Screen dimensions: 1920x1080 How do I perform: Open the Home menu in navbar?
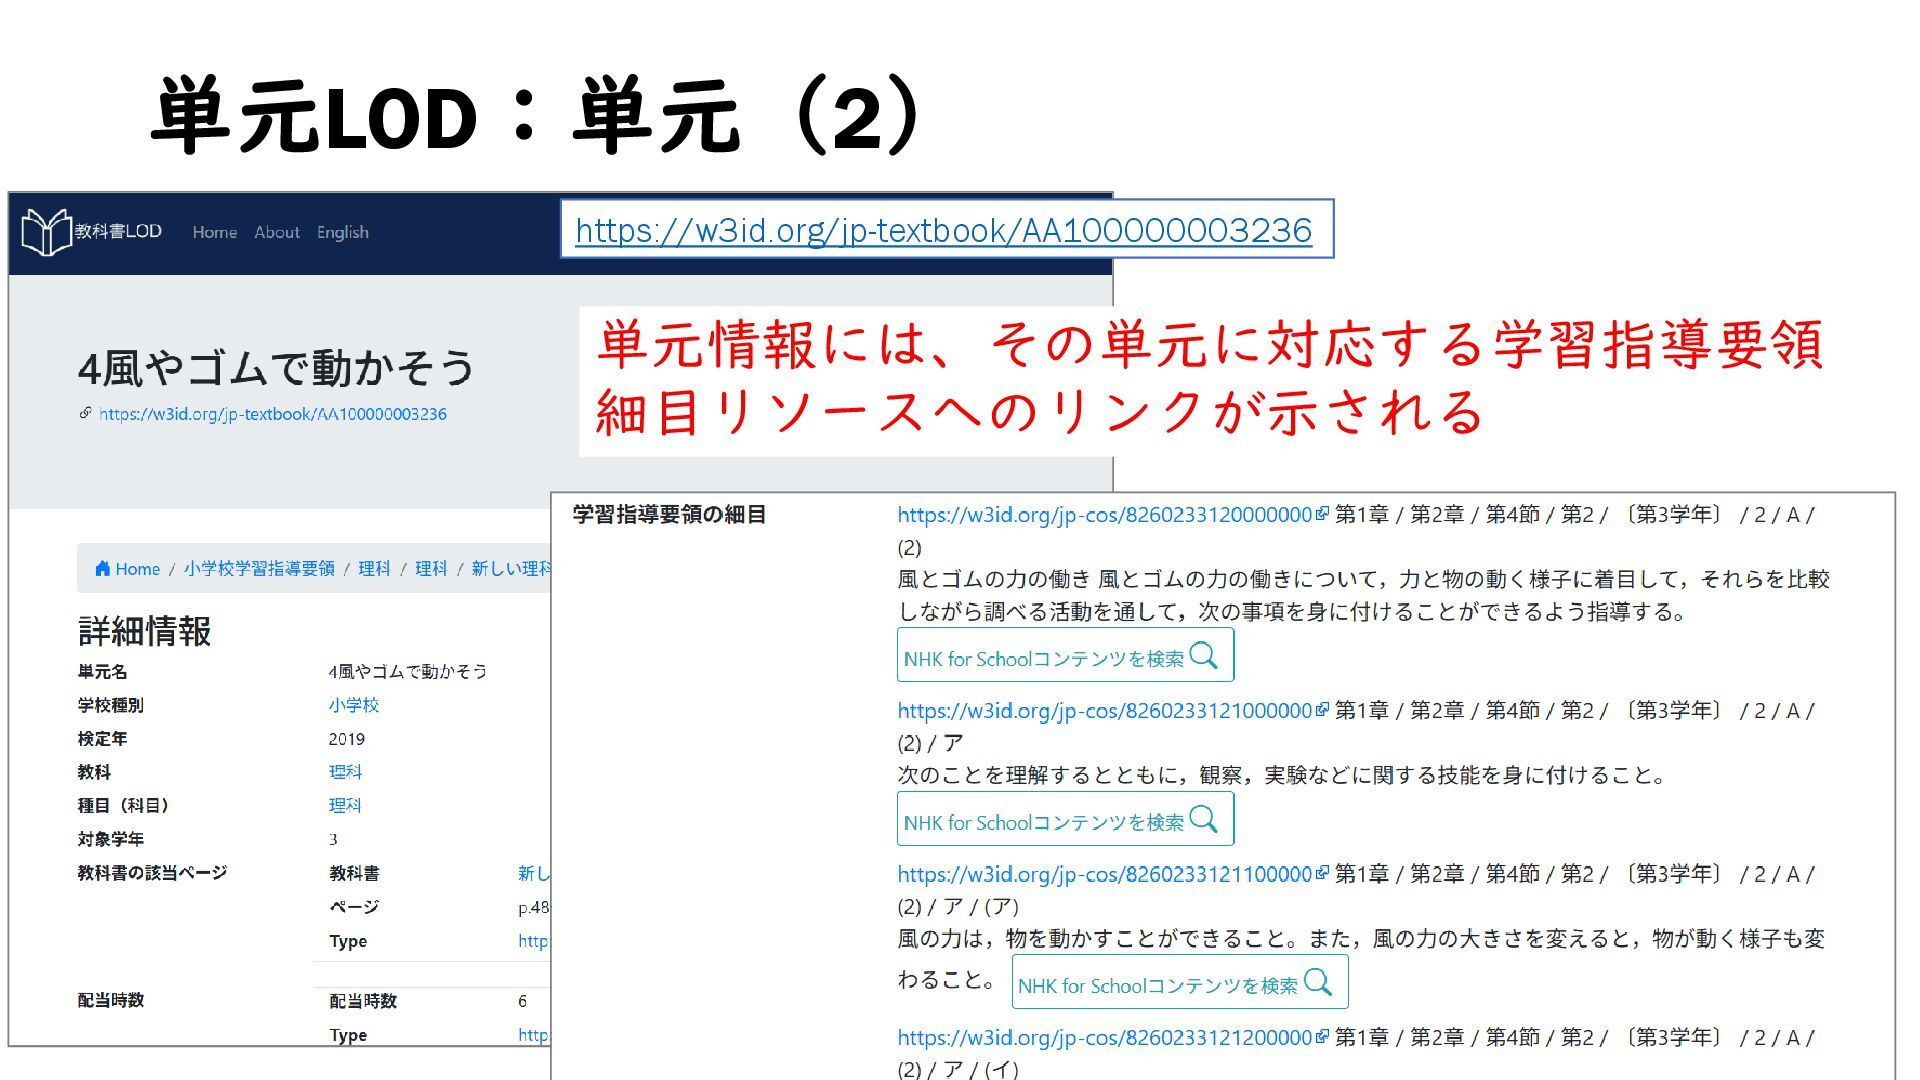point(214,232)
